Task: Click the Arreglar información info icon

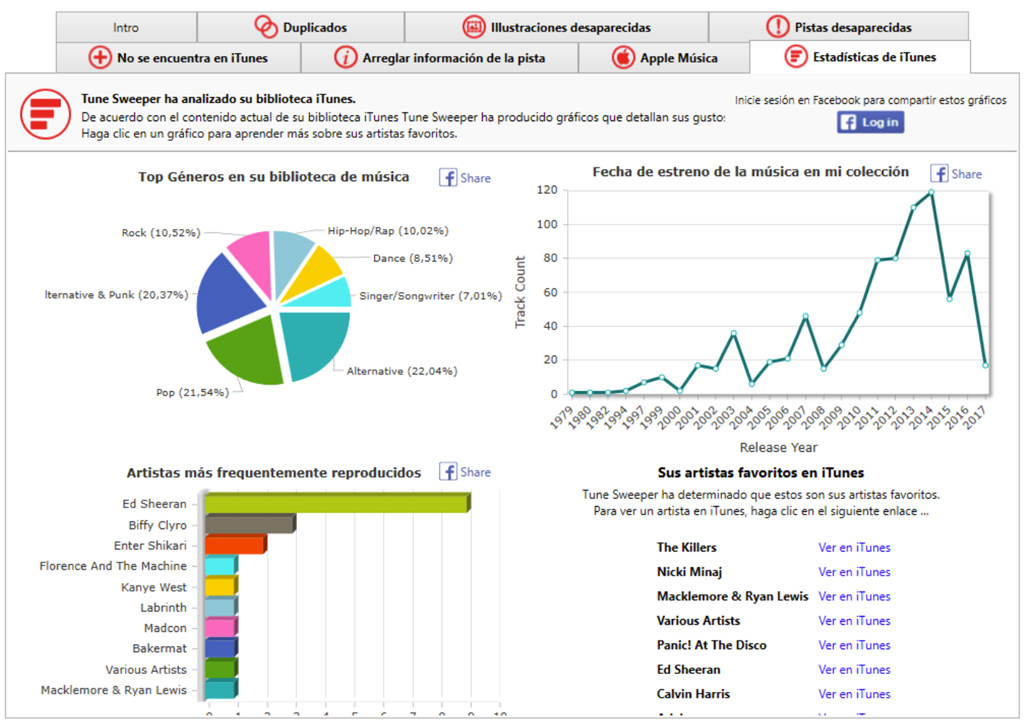Action: pyautogui.click(x=346, y=57)
